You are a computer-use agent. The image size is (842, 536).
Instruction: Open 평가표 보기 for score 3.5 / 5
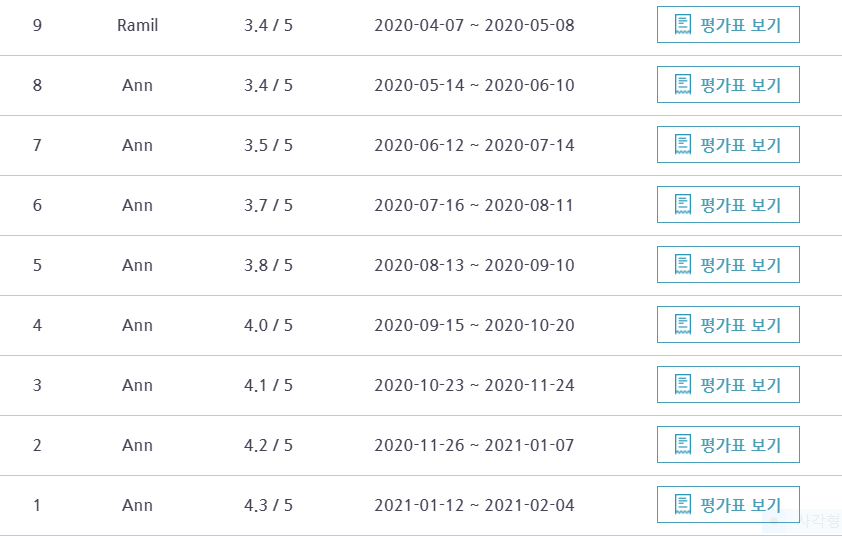[728, 144]
